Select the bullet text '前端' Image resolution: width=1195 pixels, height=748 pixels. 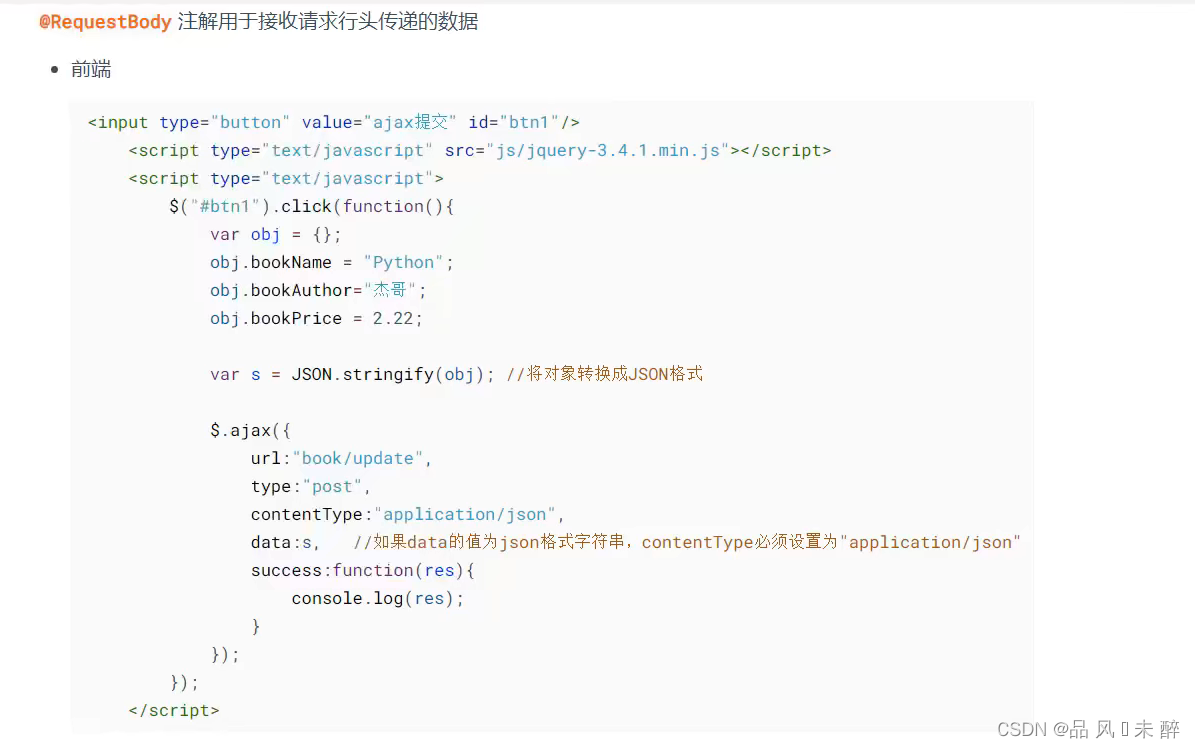click(x=91, y=69)
